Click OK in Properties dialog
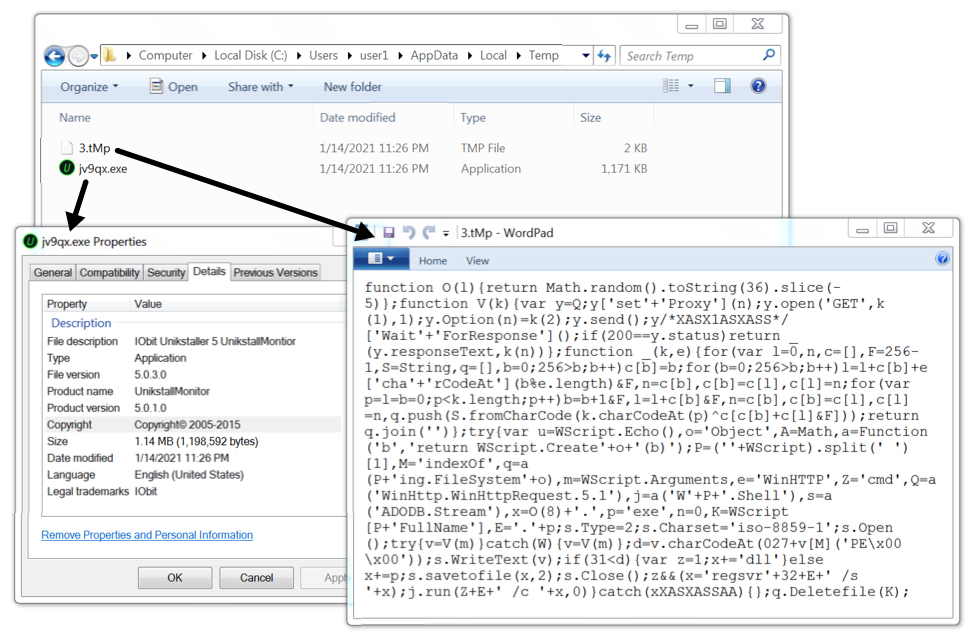The image size is (975, 640). coord(175,578)
